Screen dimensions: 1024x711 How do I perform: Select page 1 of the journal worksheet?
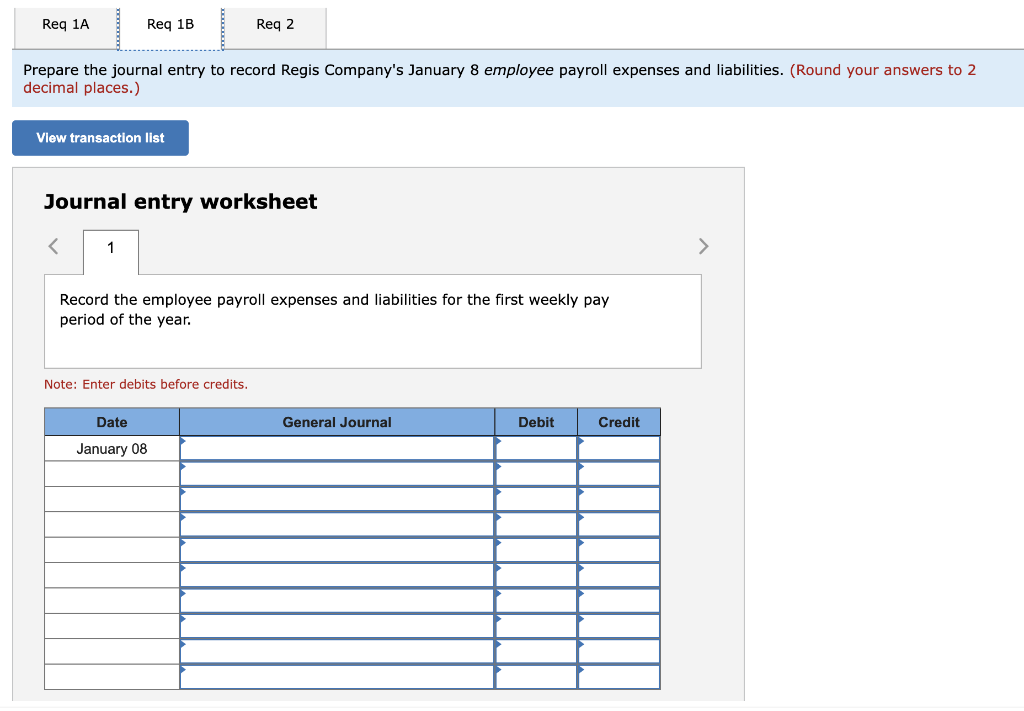pyautogui.click(x=110, y=247)
